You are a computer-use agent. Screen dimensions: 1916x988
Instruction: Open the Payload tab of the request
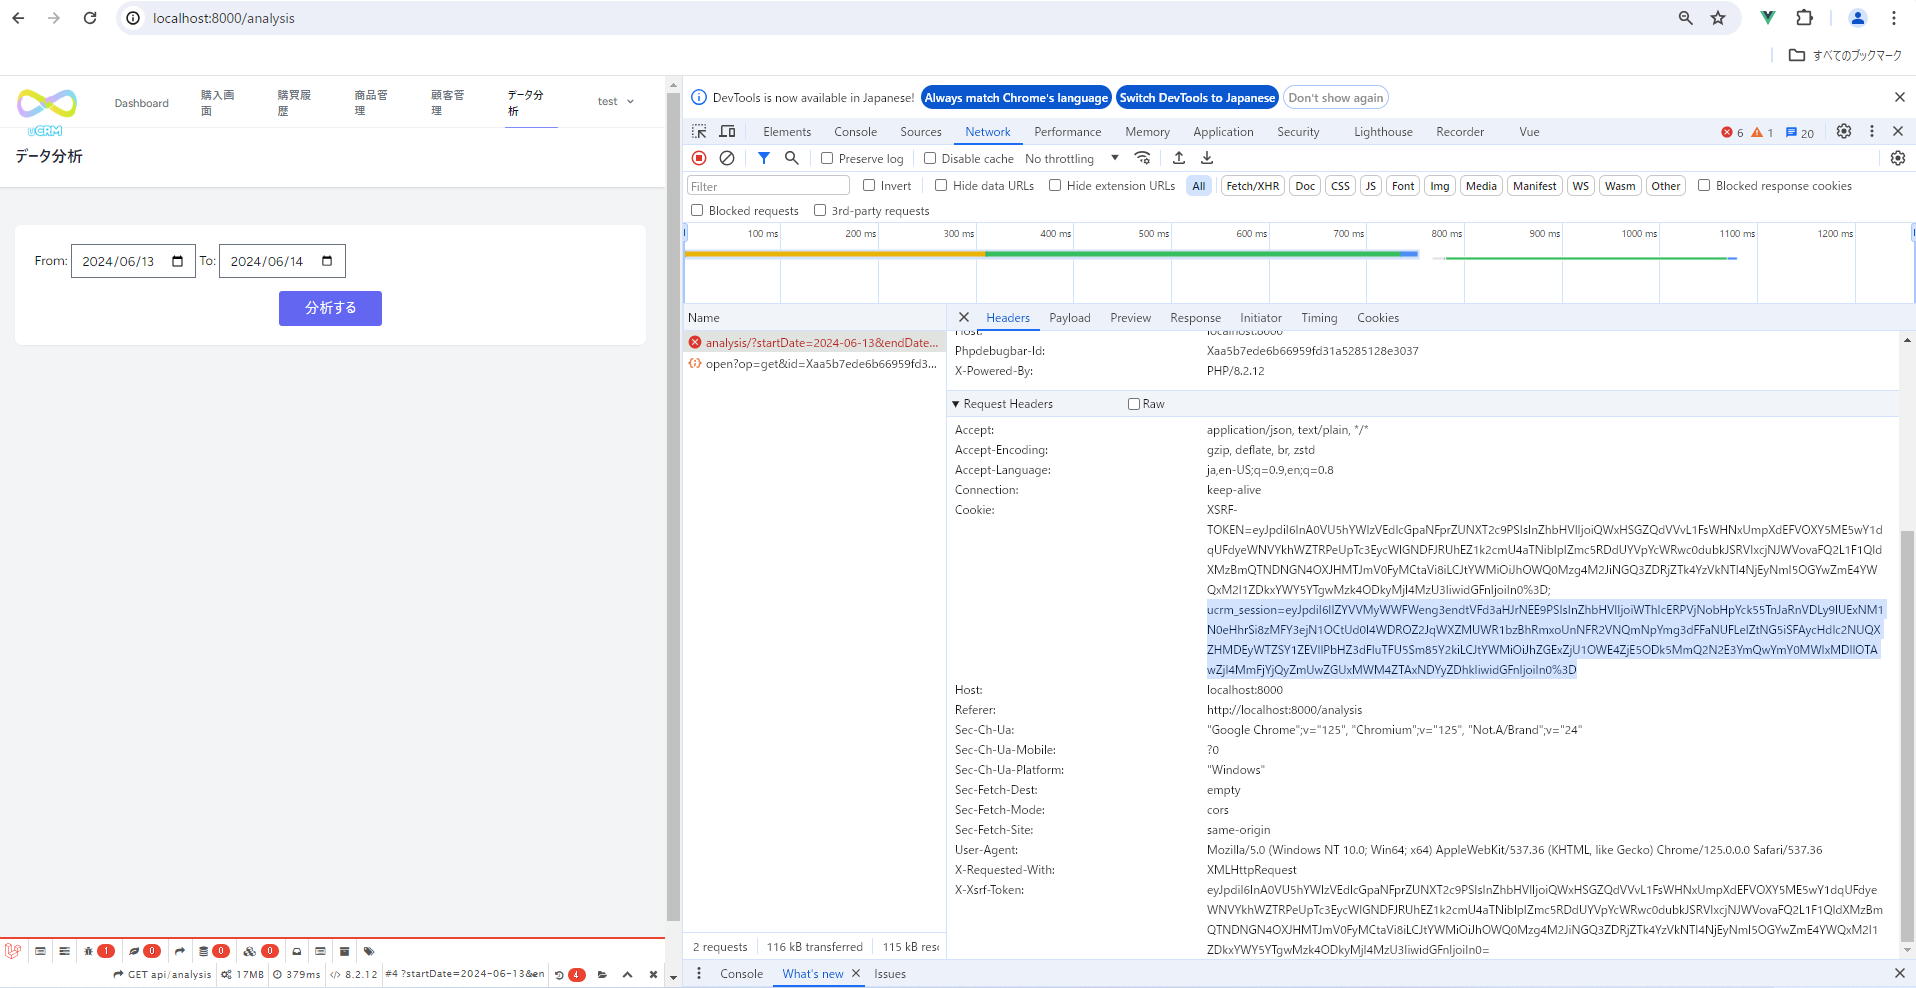point(1070,318)
